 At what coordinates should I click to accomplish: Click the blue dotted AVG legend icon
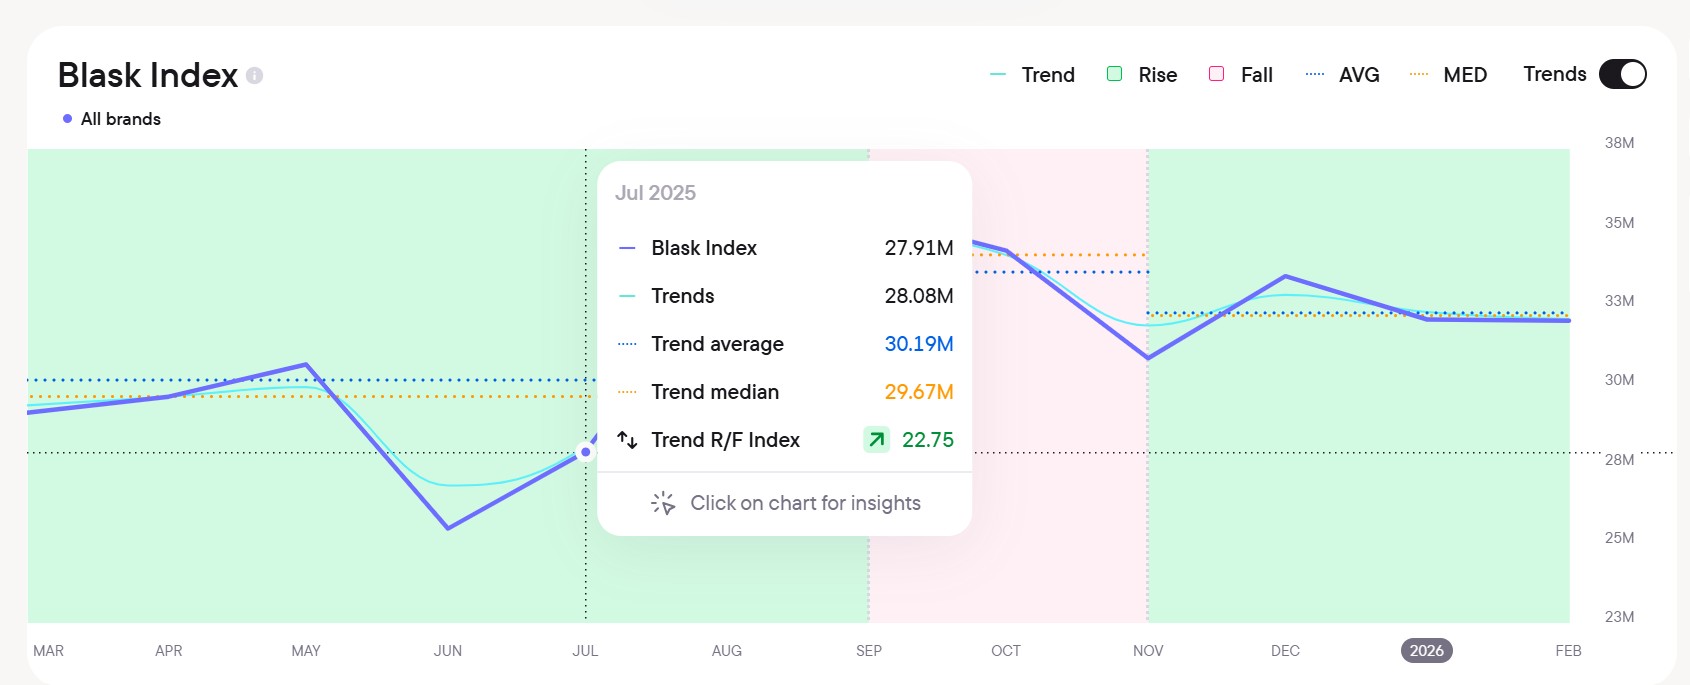1315,74
